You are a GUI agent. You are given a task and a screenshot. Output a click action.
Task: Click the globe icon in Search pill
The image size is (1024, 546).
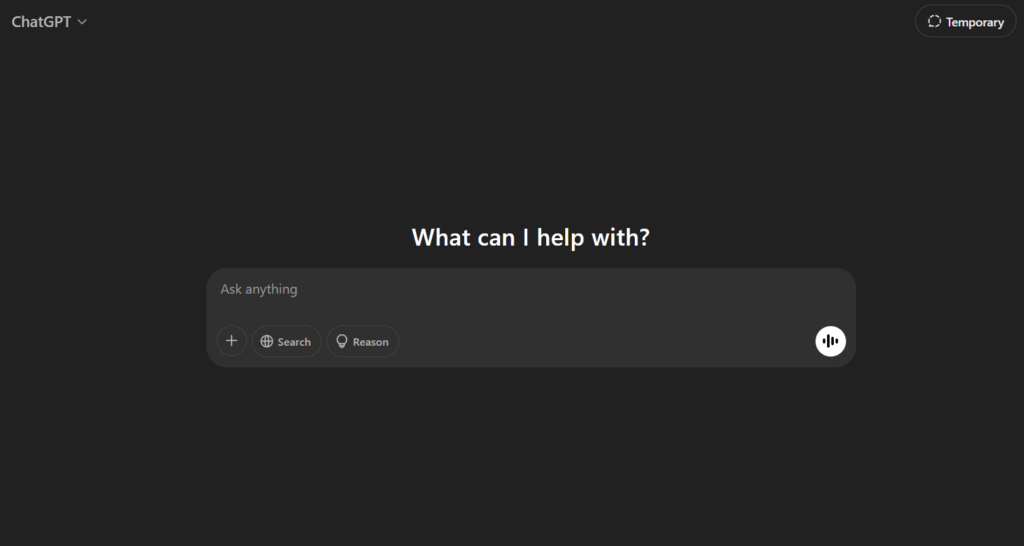267,342
